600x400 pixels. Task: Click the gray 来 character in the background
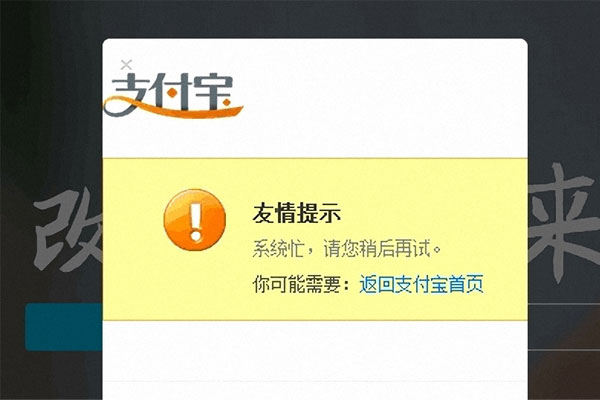[x=564, y=222]
